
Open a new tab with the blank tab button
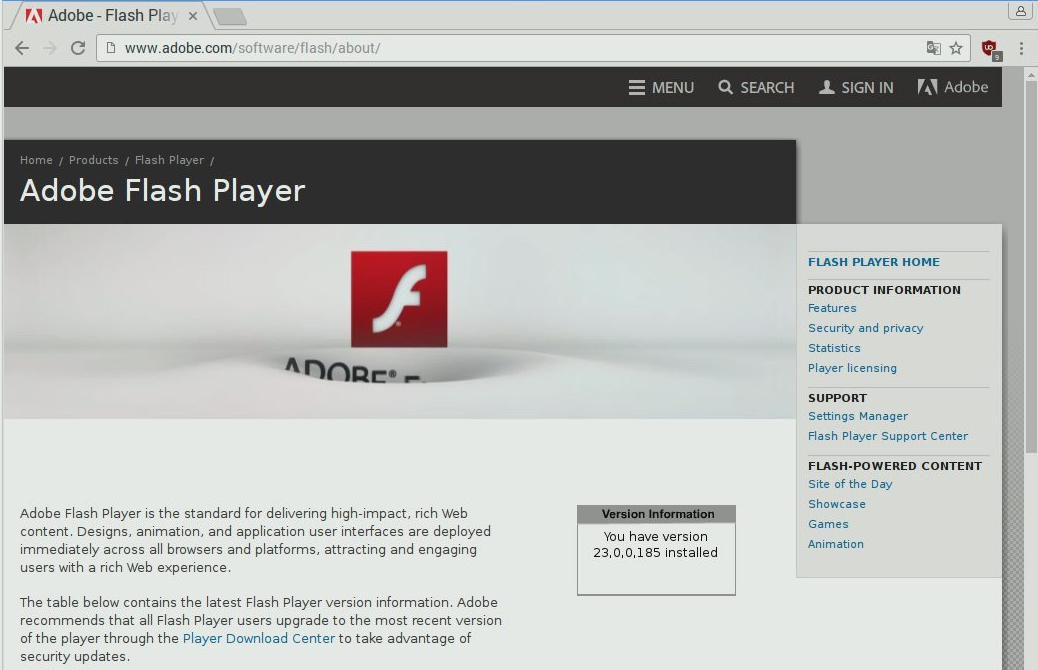pyautogui.click(x=230, y=17)
